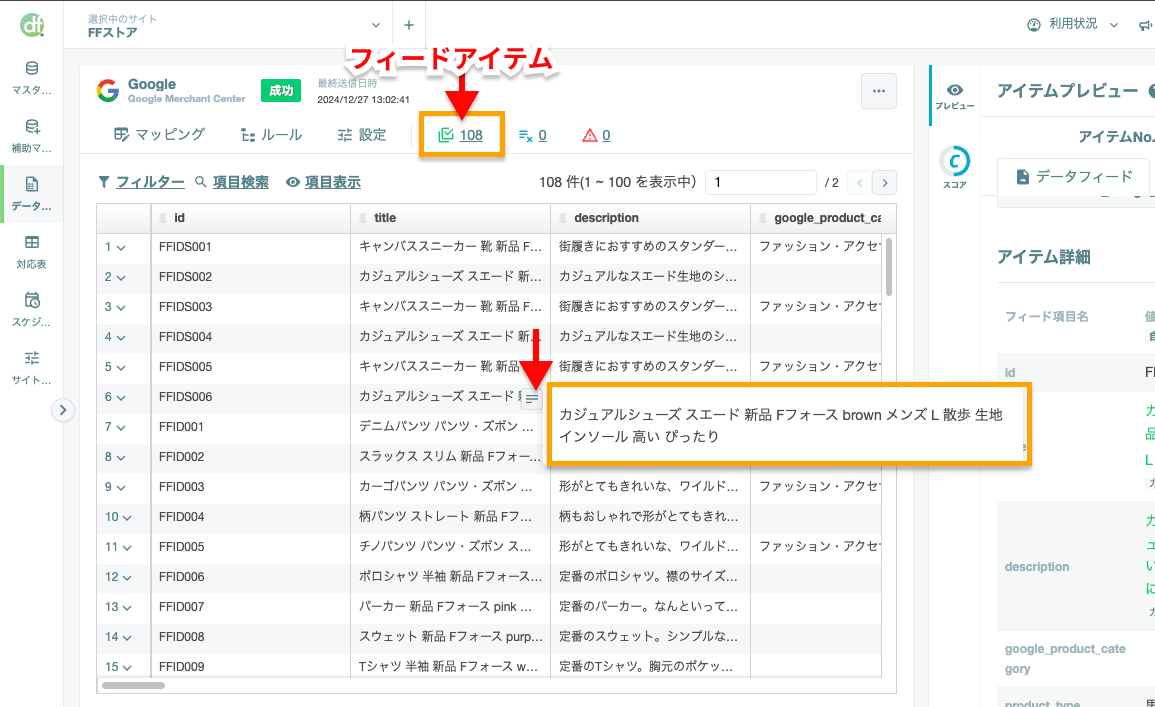Expand row 4 chevron
The height and width of the screenshot is (707, 1155).
point(122,338)
